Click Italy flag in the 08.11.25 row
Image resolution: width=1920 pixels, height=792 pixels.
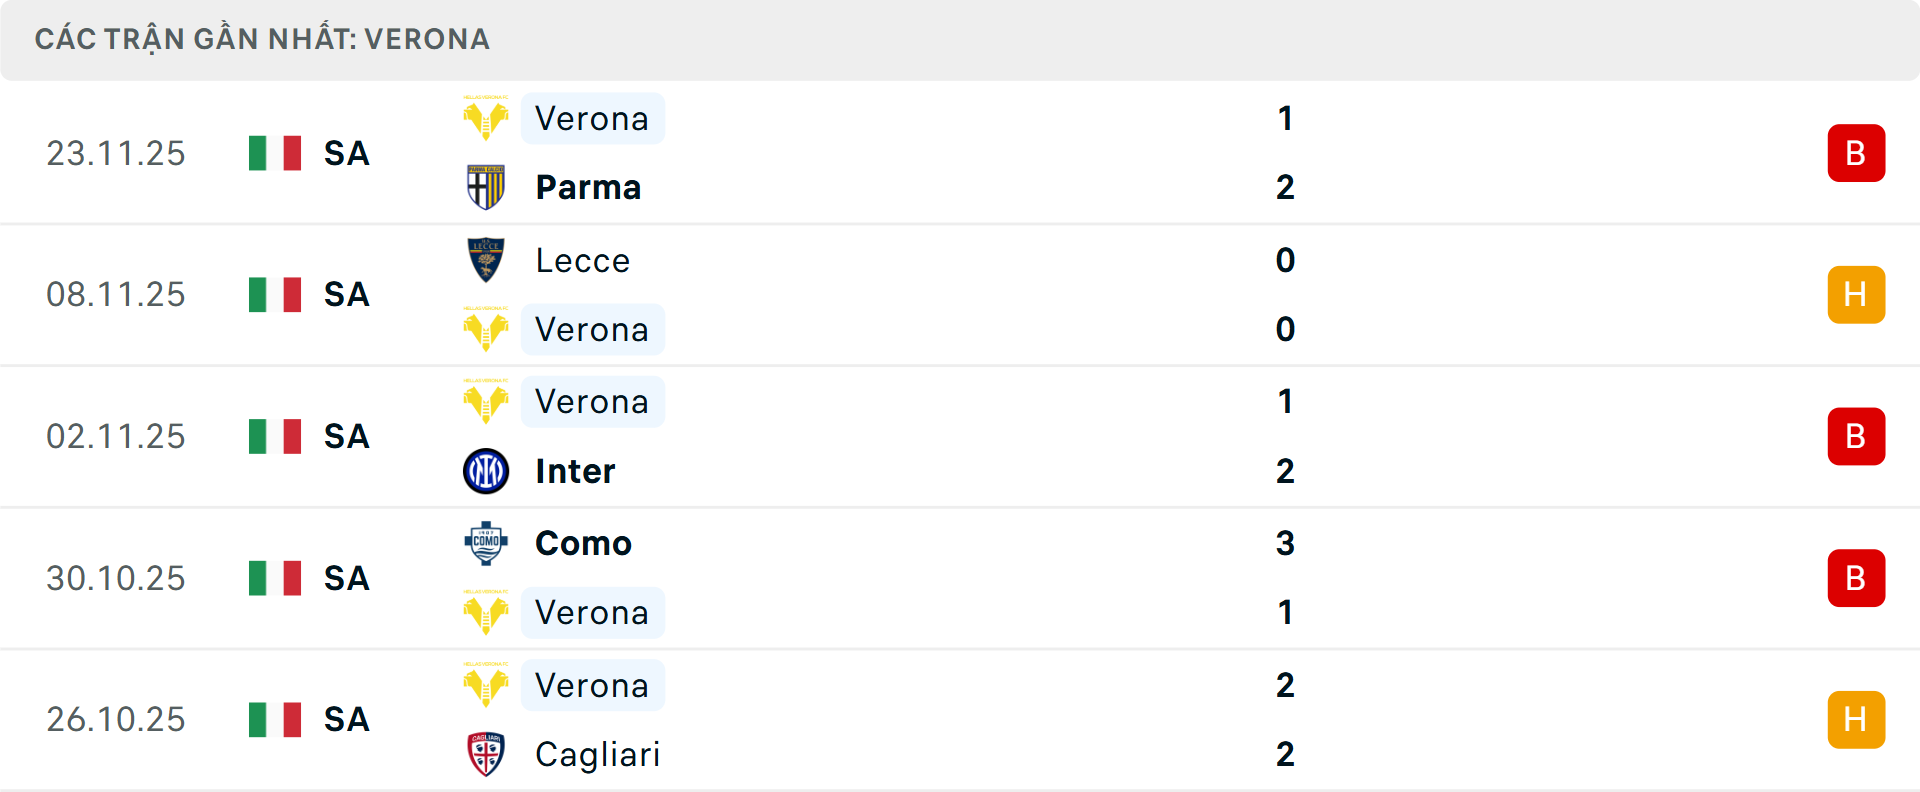[275, 295]
